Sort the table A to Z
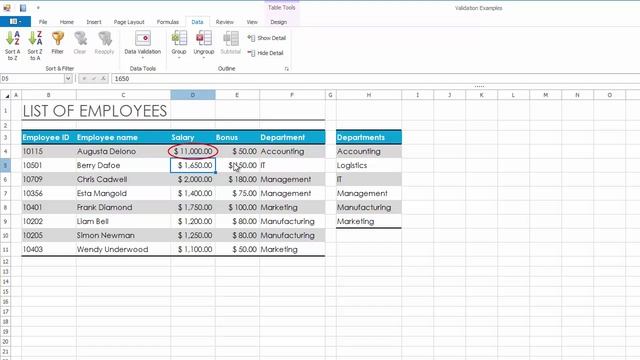This screenshot has height=360, width=640. coord(12,46)
